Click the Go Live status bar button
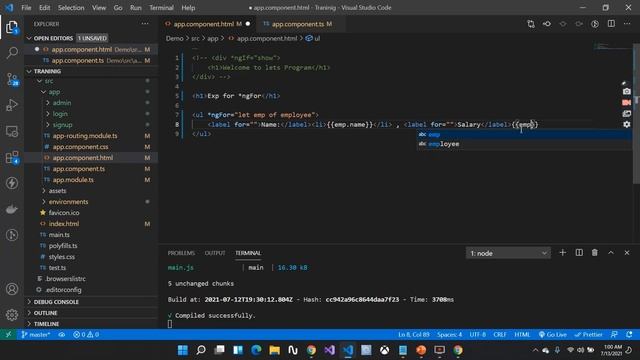The image size is (640, 360). pos(552,334)
